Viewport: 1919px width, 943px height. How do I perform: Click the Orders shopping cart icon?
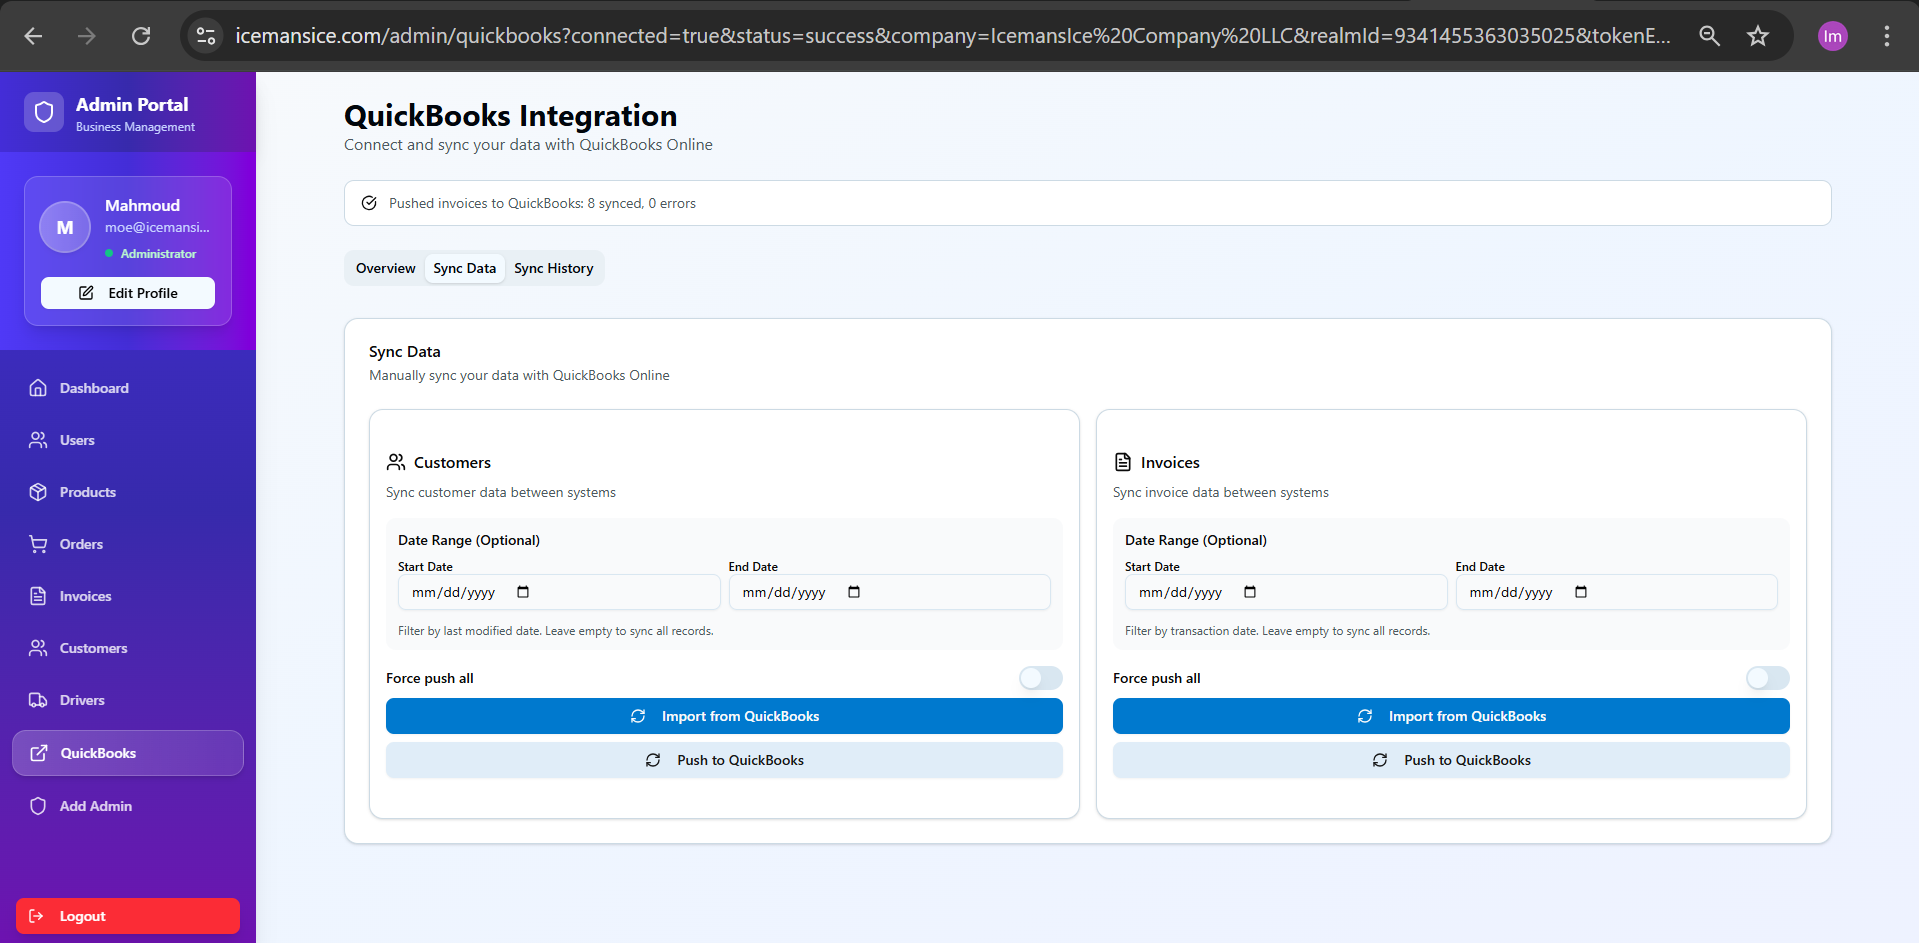pyautogui.click(x=38, y=544)
